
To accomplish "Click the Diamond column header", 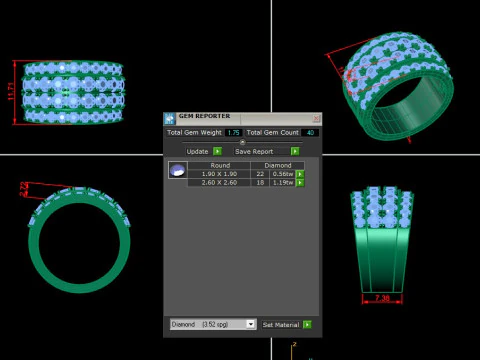I will pos(277,165).
